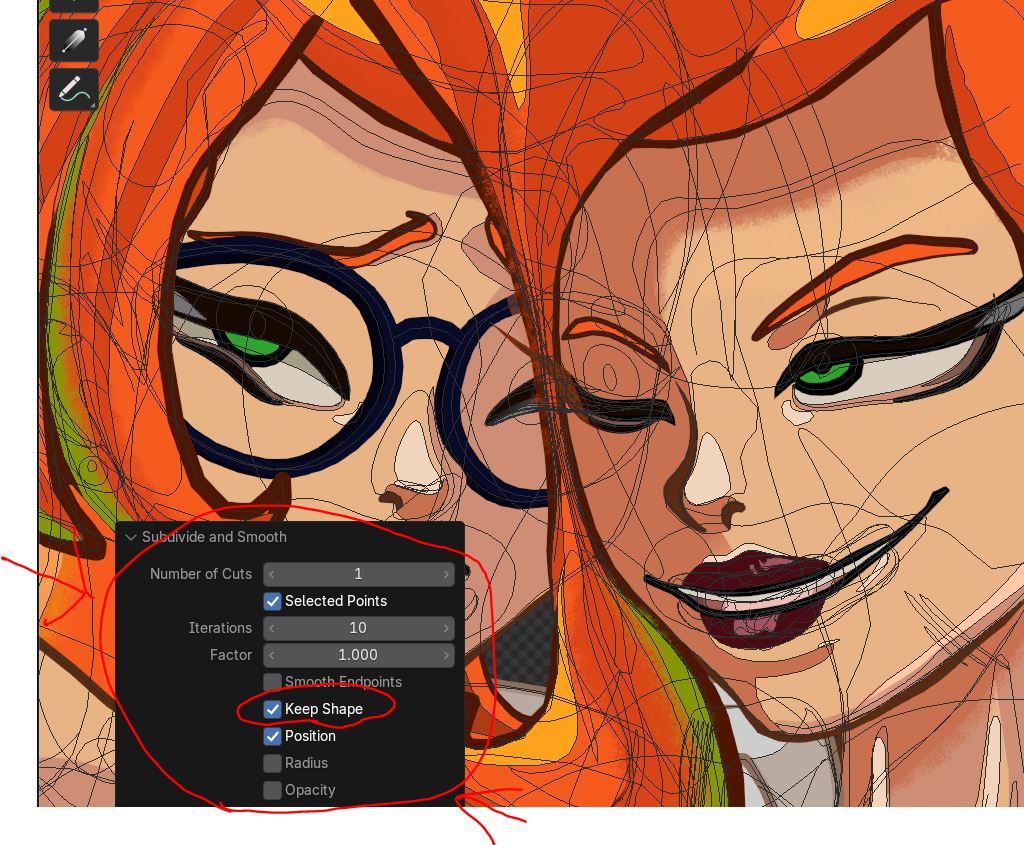Click the "Number of Cuts" label text

200,574
